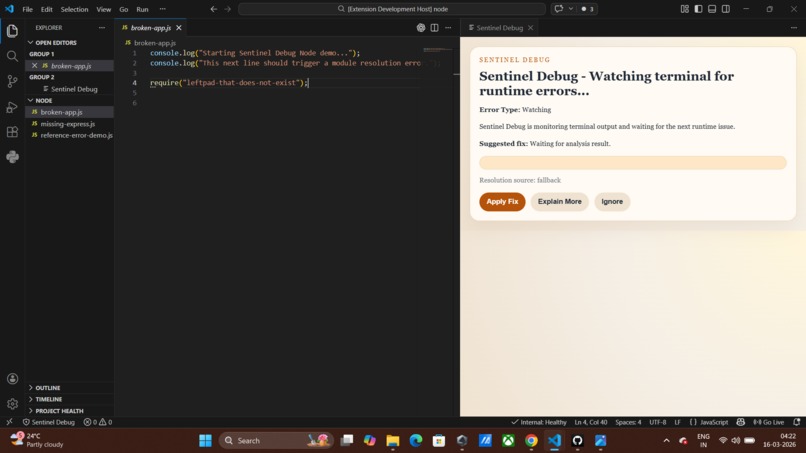Click Internal: Healthy status item
The height and width of the screenshot is (453, 806).
[x=539, y=422]
